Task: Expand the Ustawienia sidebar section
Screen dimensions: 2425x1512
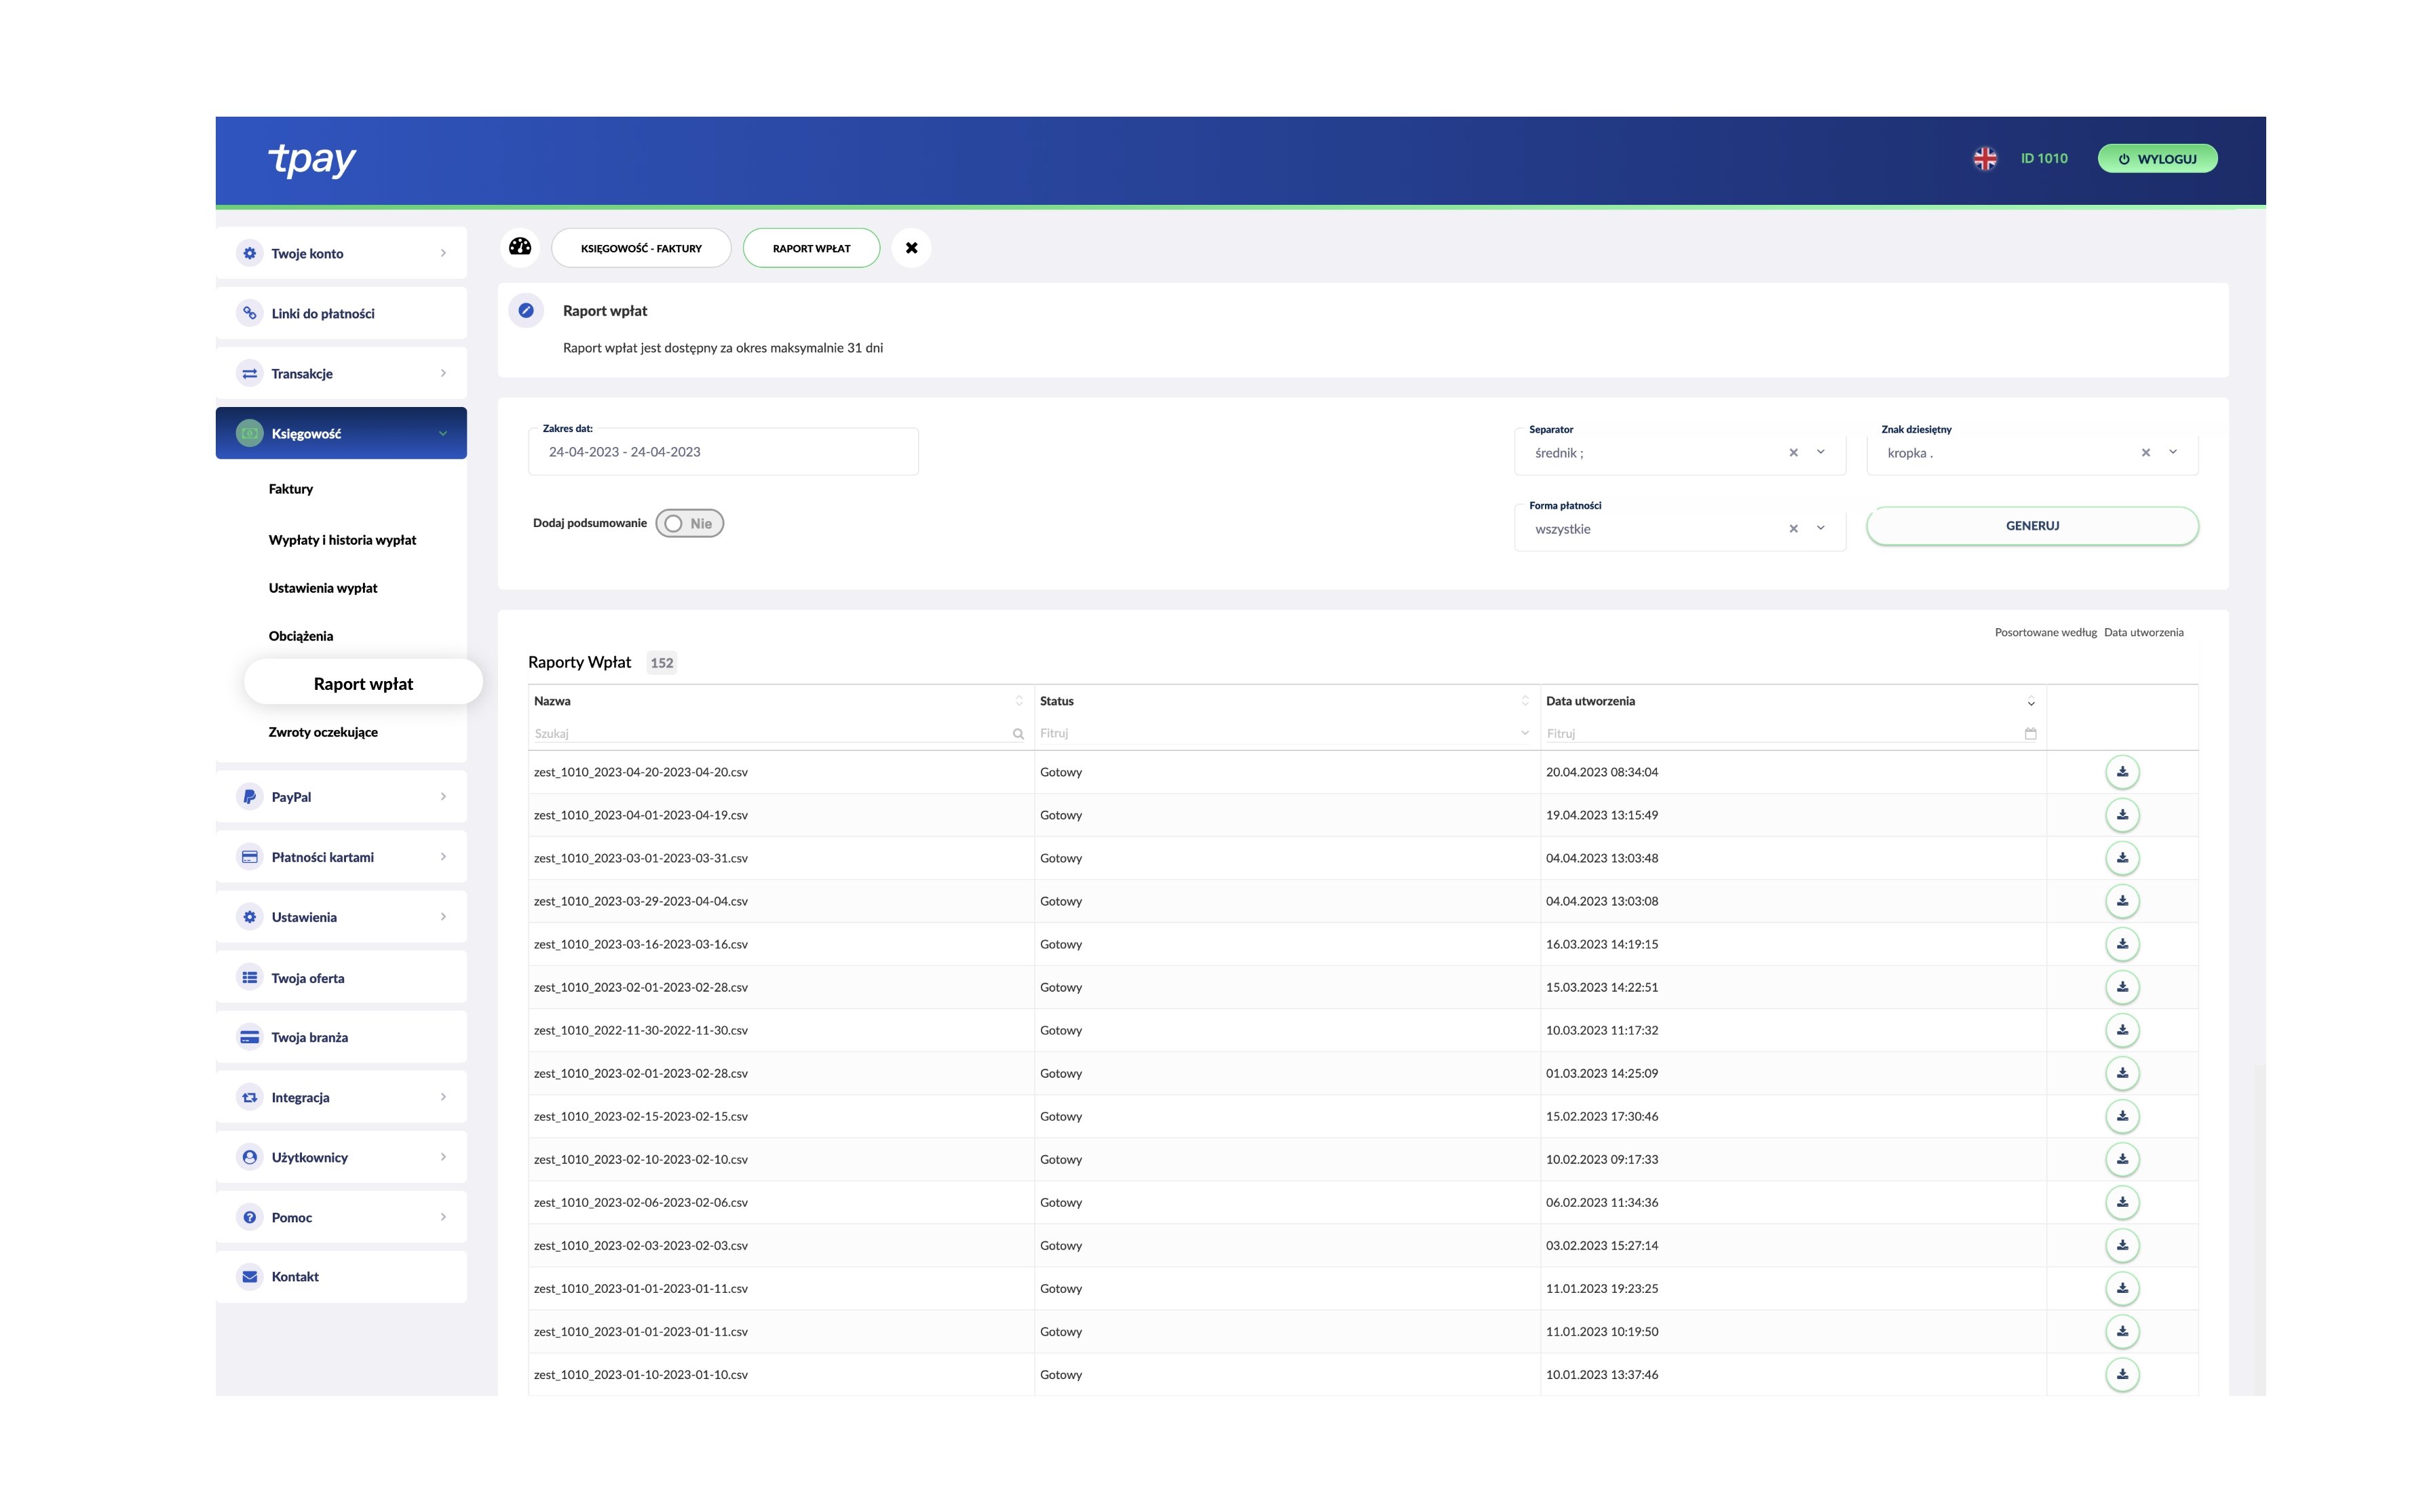Action: [x=443, y=916]
